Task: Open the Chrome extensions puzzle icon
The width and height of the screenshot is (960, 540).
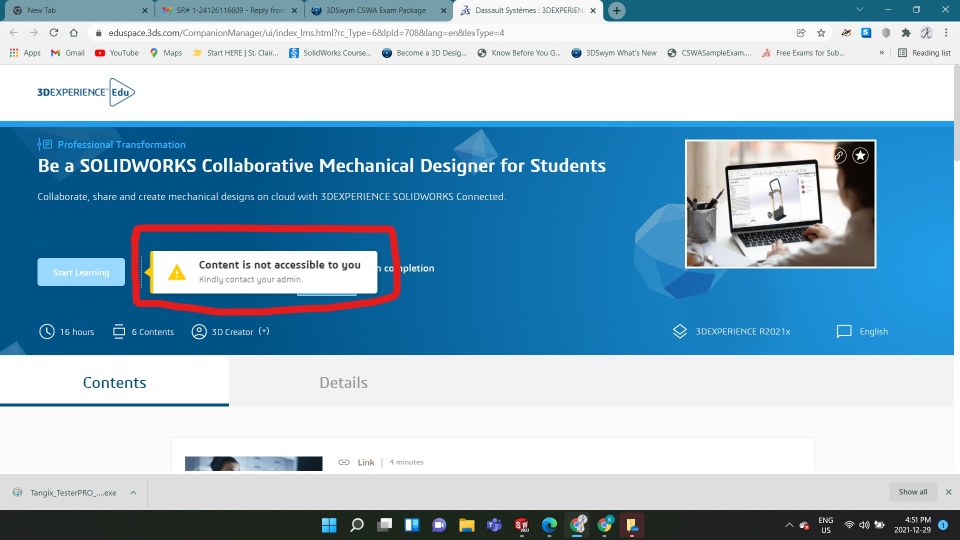Action: pos(906,32)
